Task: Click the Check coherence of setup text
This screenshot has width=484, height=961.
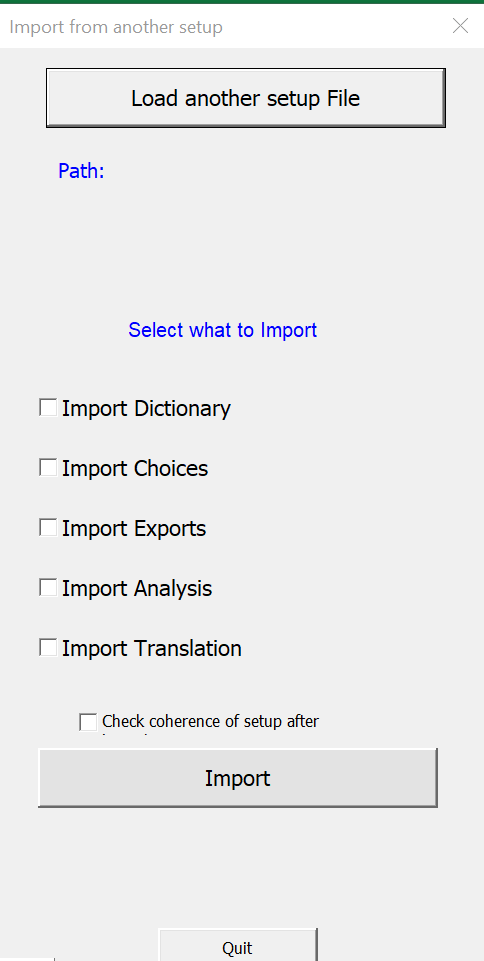Action: pyautogui.click(x=211, y=721)
